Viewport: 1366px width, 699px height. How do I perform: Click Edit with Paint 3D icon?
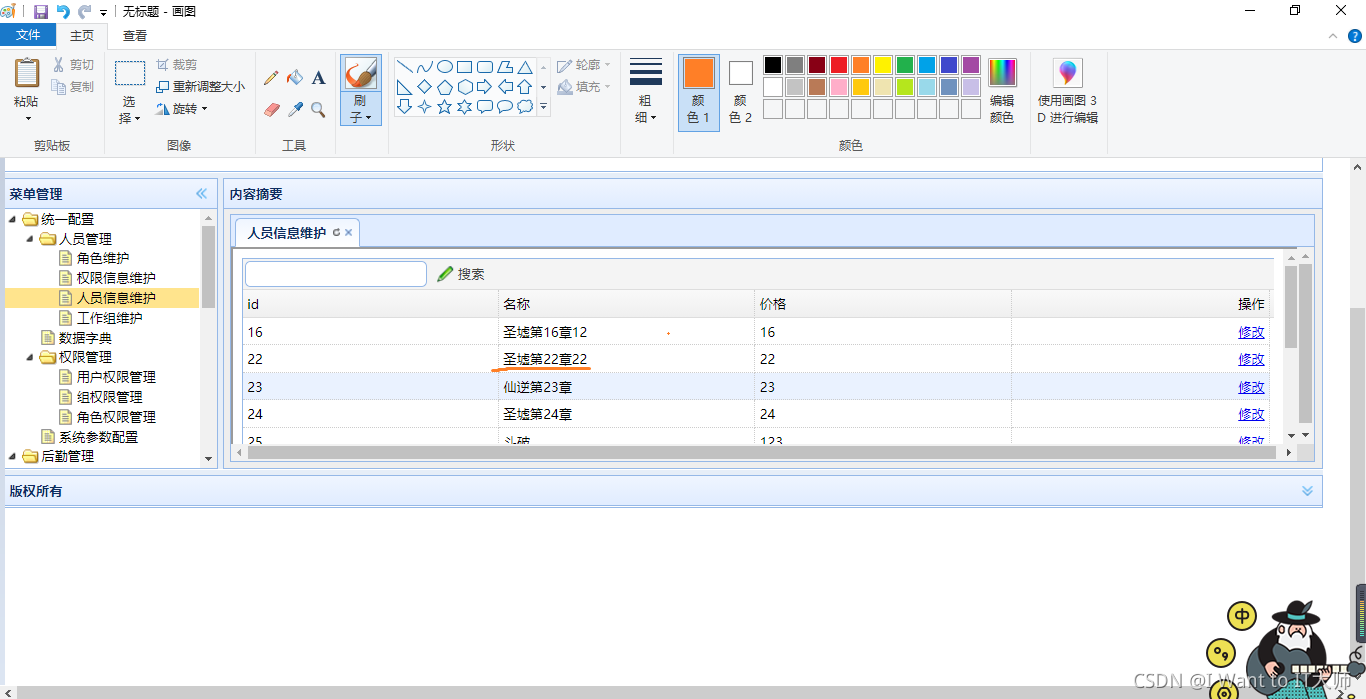coord(1068,73)
